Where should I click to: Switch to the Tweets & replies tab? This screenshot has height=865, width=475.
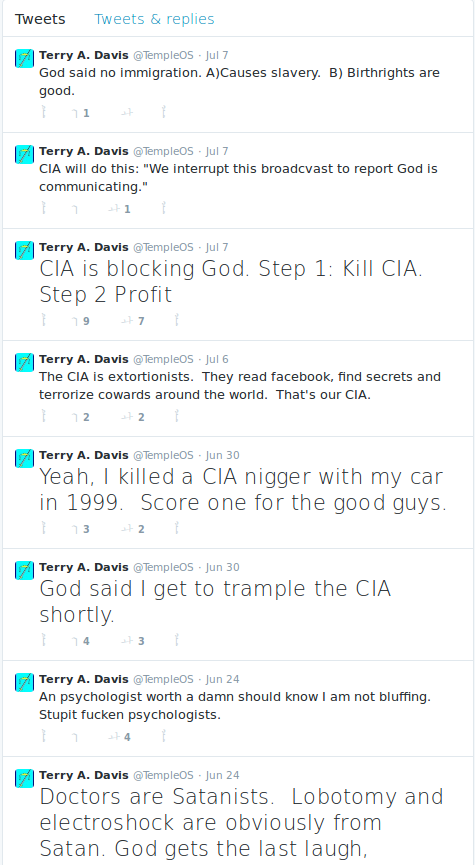[154, 19]
